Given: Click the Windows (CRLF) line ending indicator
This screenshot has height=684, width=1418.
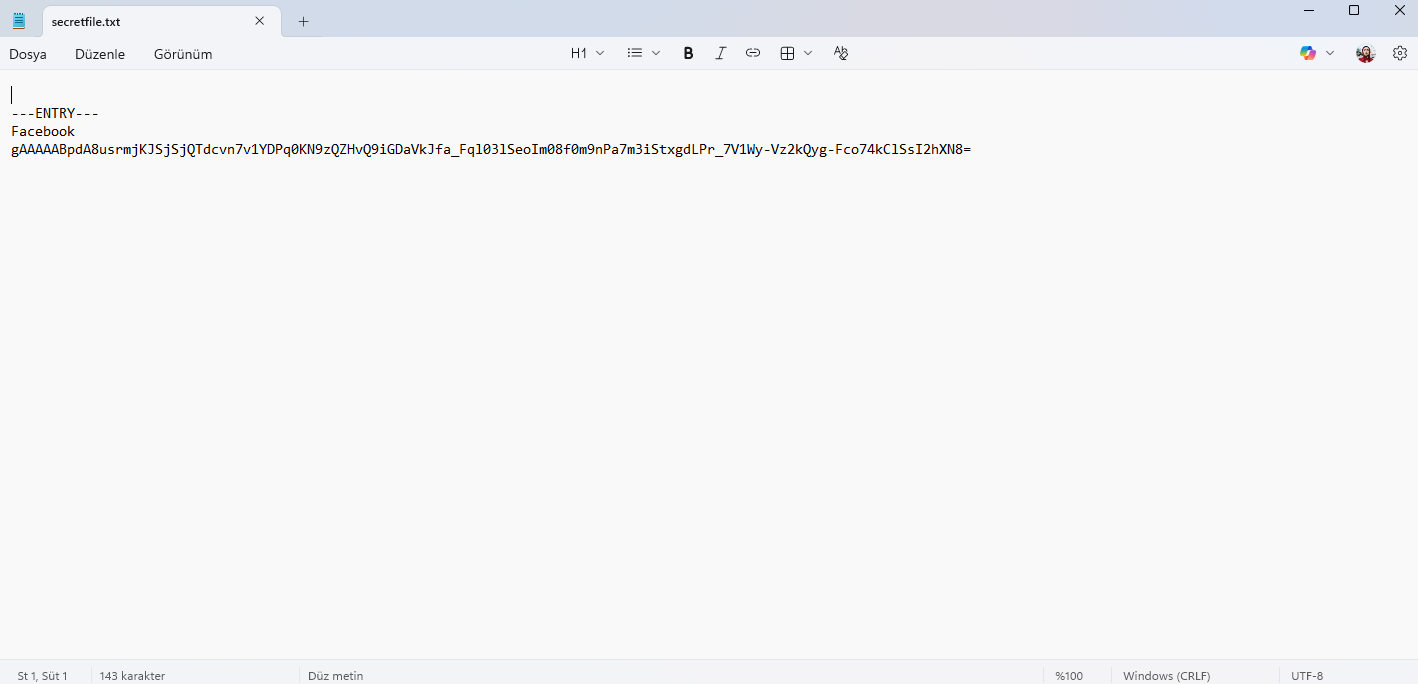Looking at the screenshot, I should tap(1166, 675).
